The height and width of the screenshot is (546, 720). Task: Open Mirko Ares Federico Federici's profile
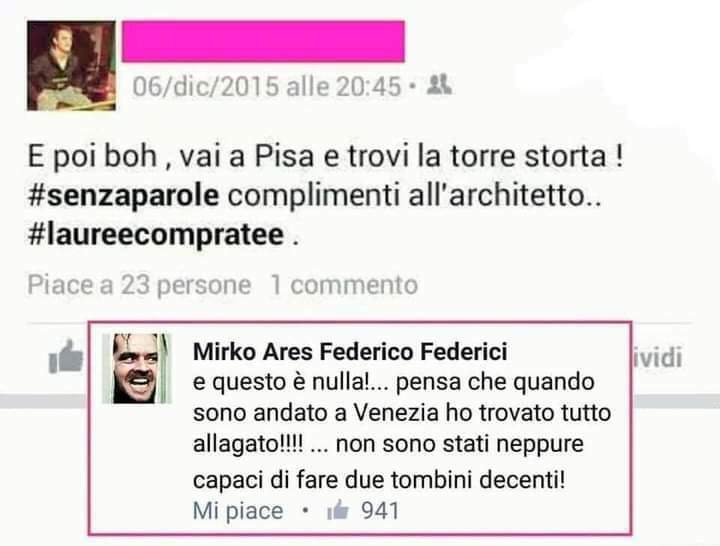[x=350, y=352]
